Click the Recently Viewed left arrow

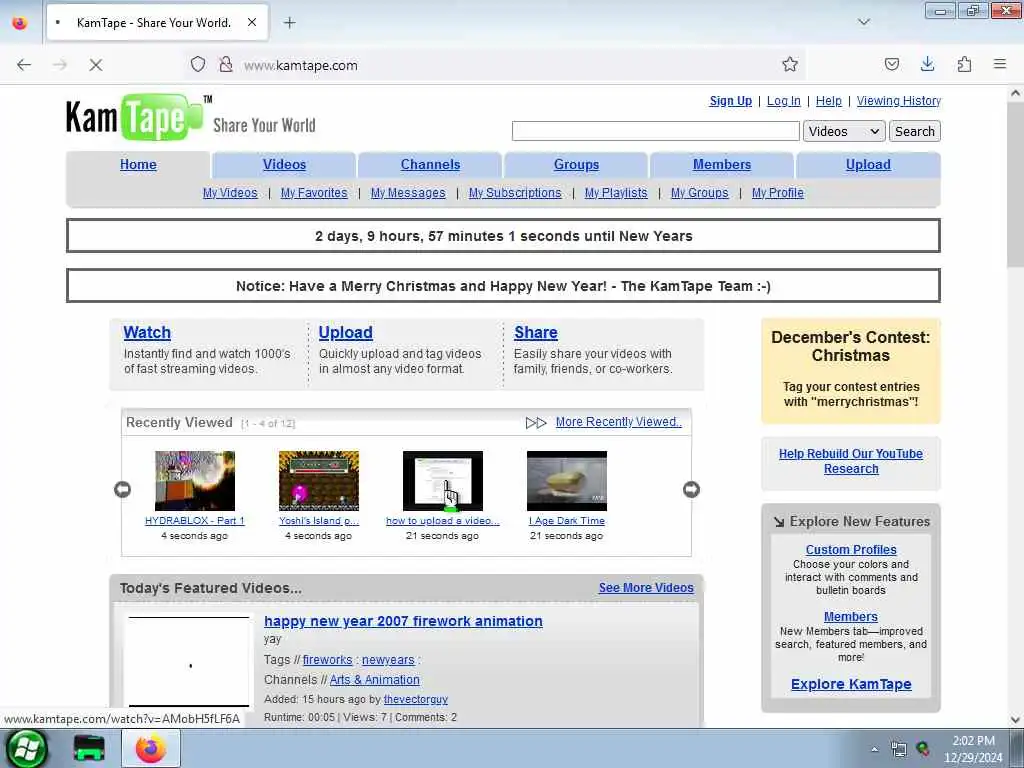point(122,489)
